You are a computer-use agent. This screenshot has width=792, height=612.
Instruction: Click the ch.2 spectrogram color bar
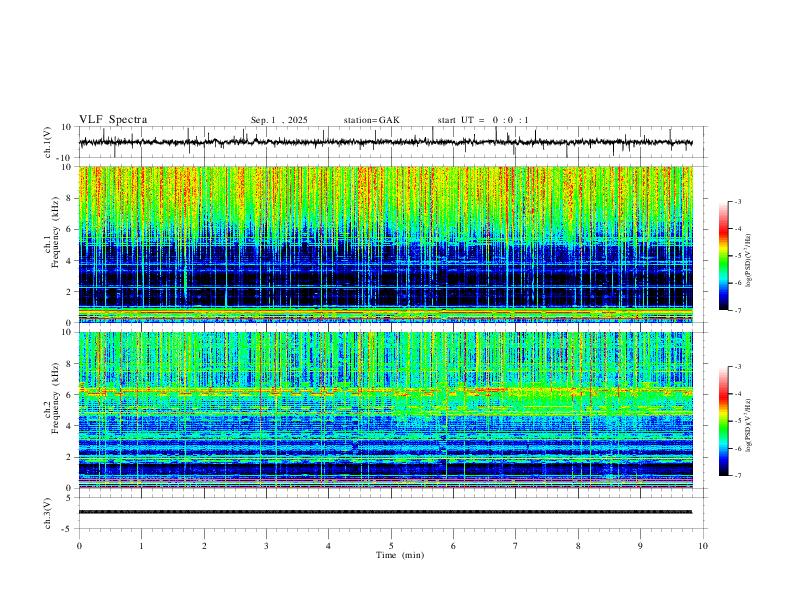(x=723, y=421)
